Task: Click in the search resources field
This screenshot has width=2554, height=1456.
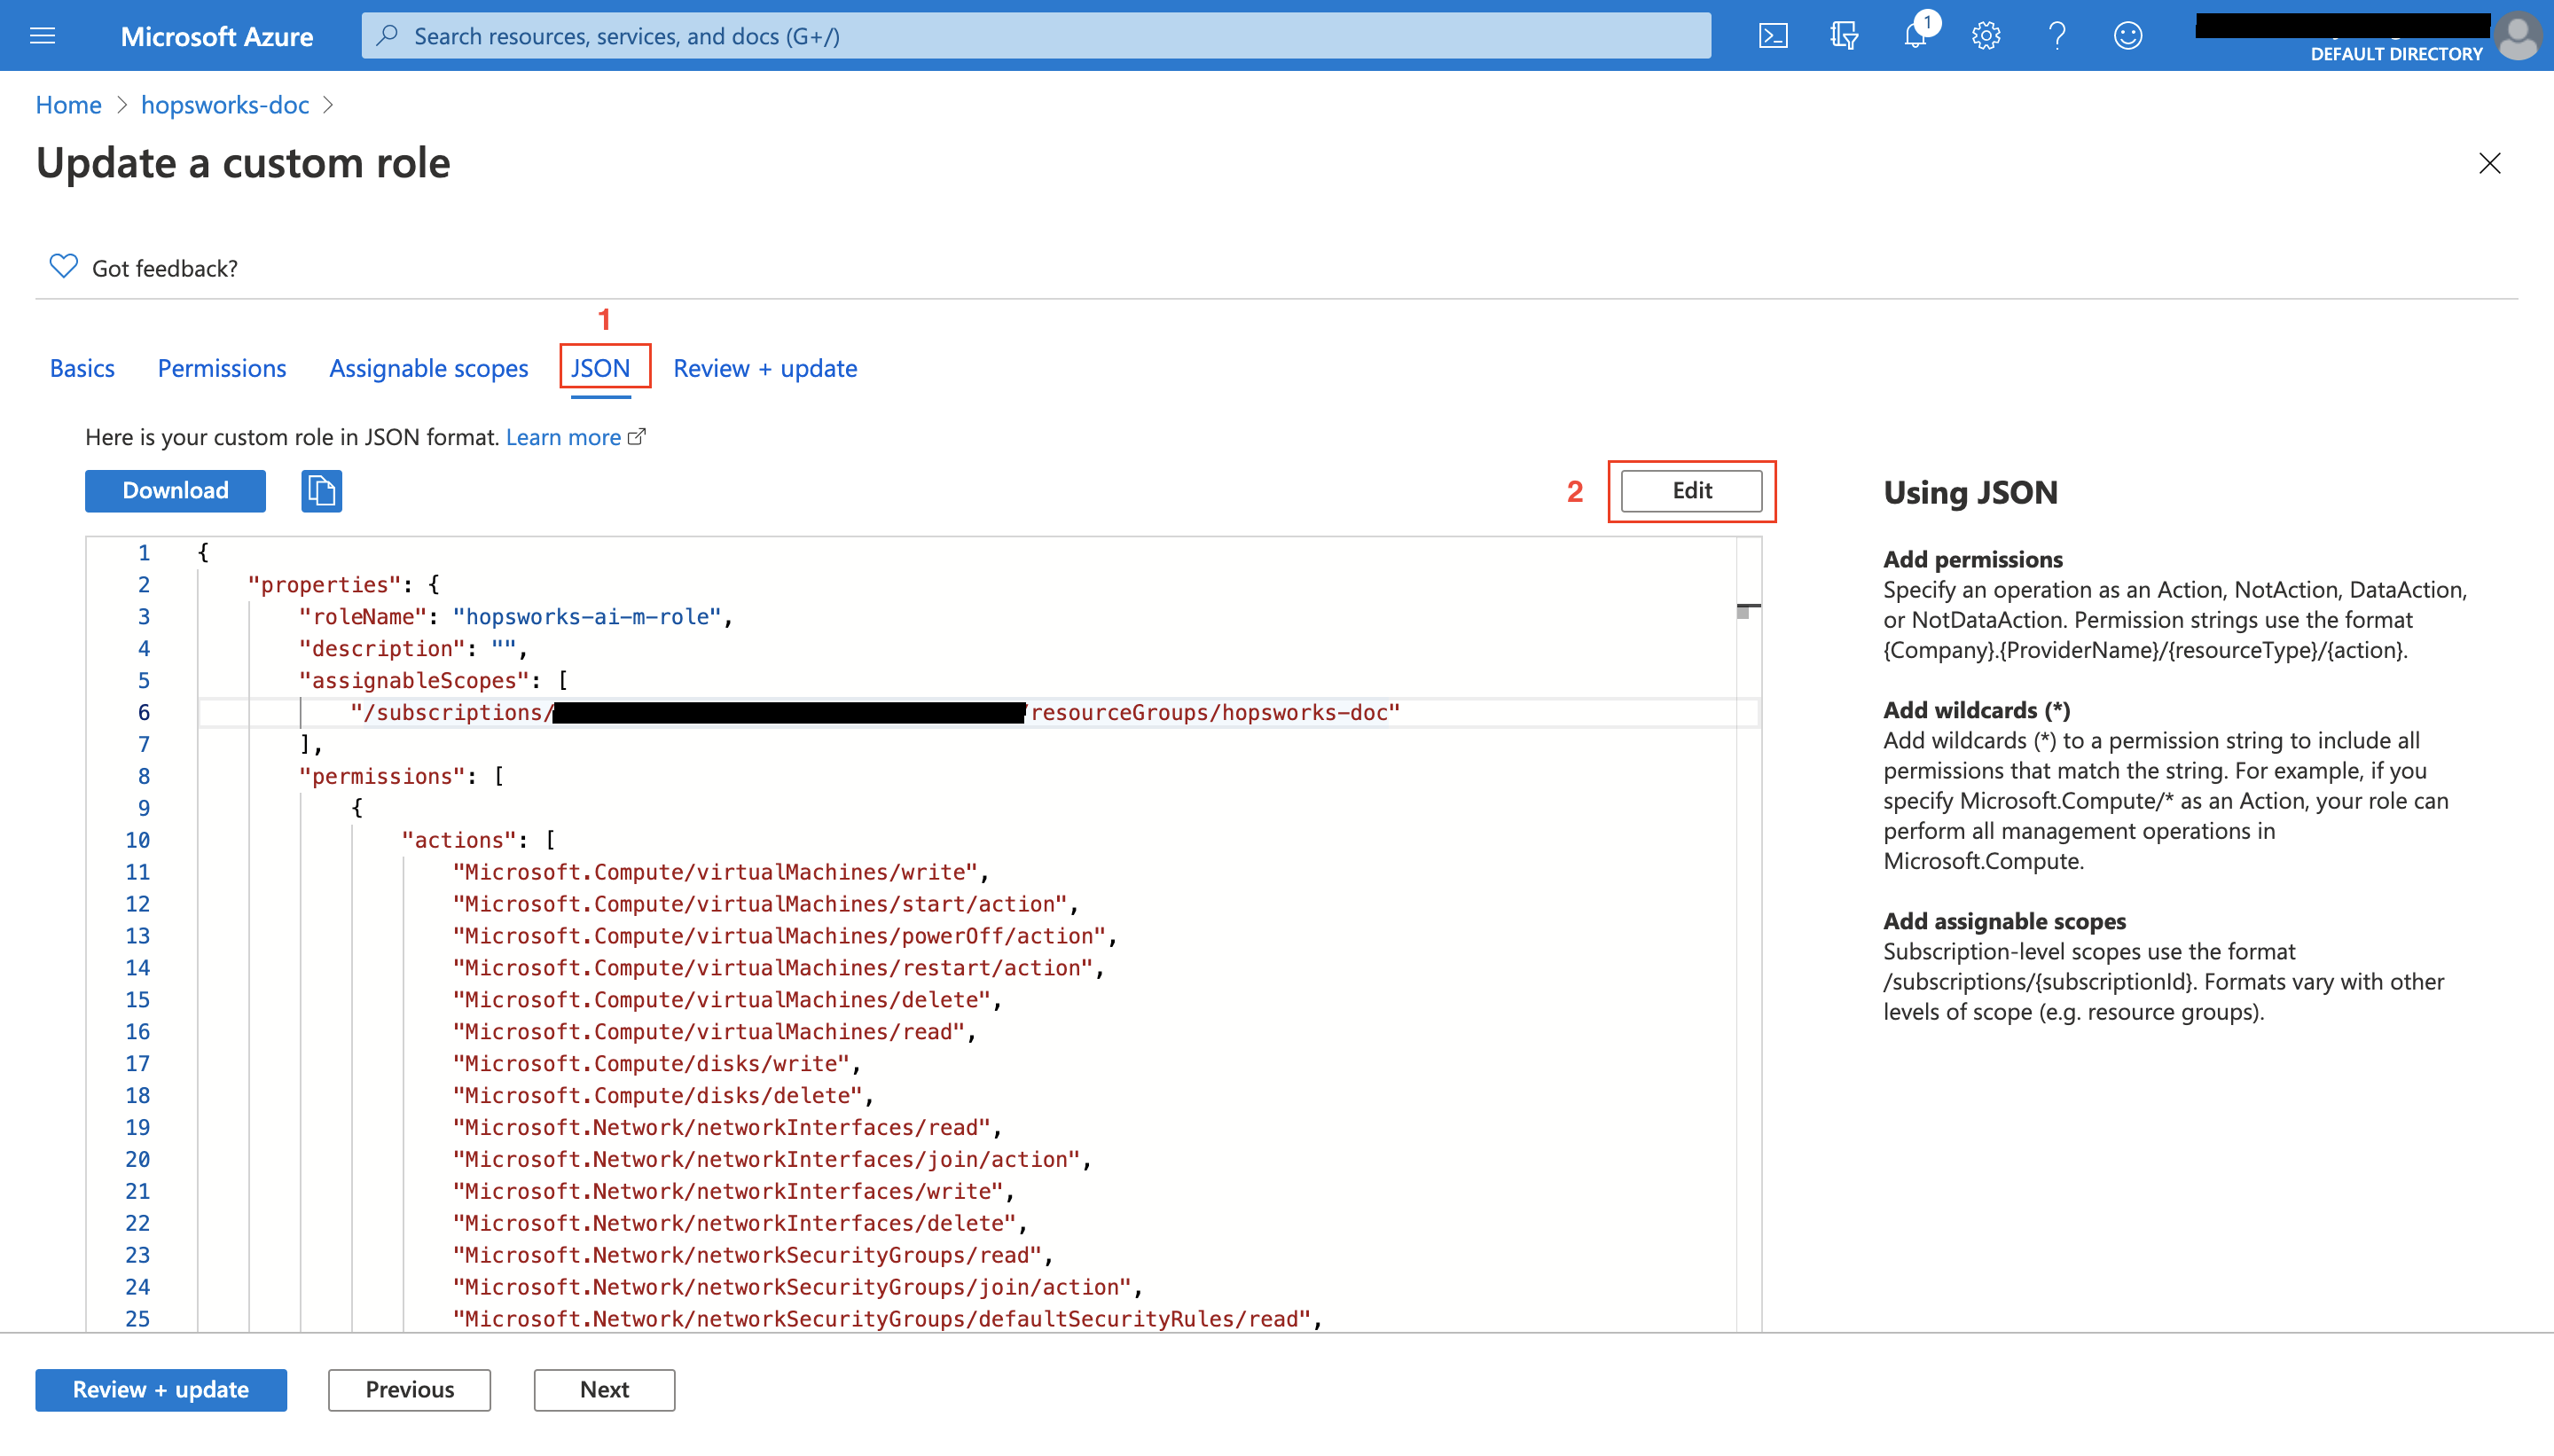Action: (x=1035, y=36)
